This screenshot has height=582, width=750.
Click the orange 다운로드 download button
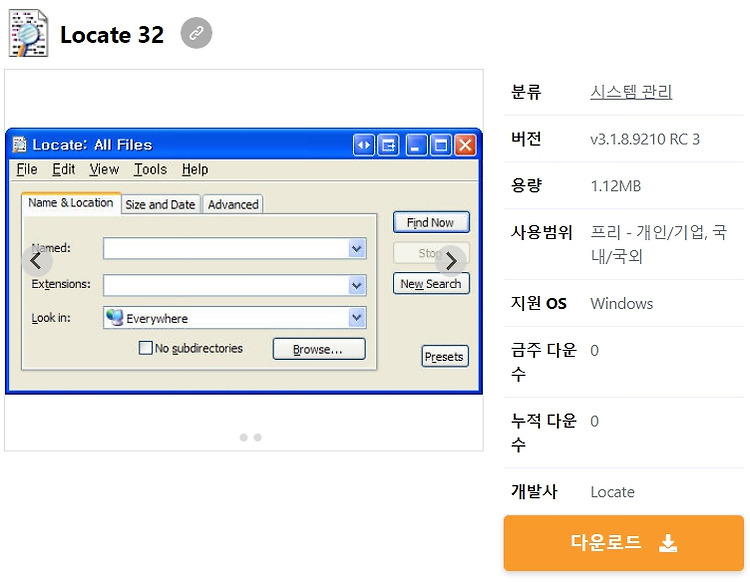[x=623, y=543]
